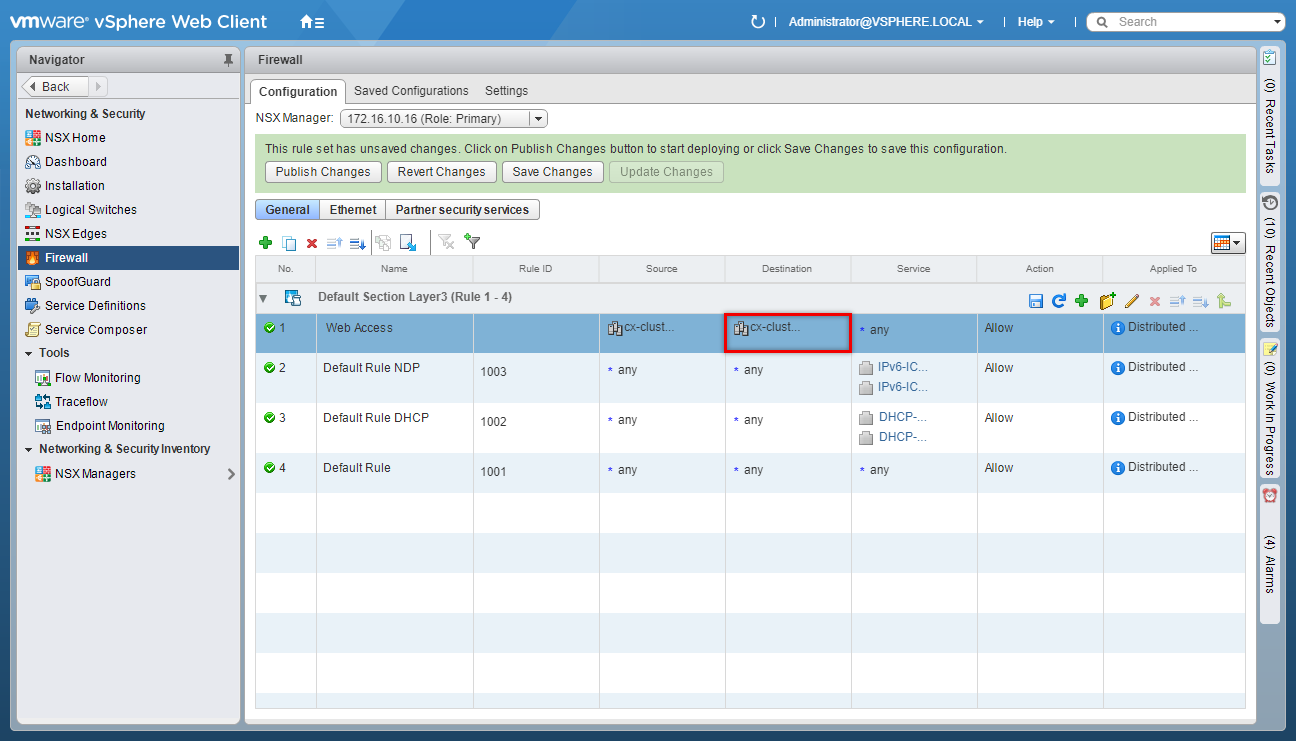Click the Publish Changes button

click(x=323, y=172)
